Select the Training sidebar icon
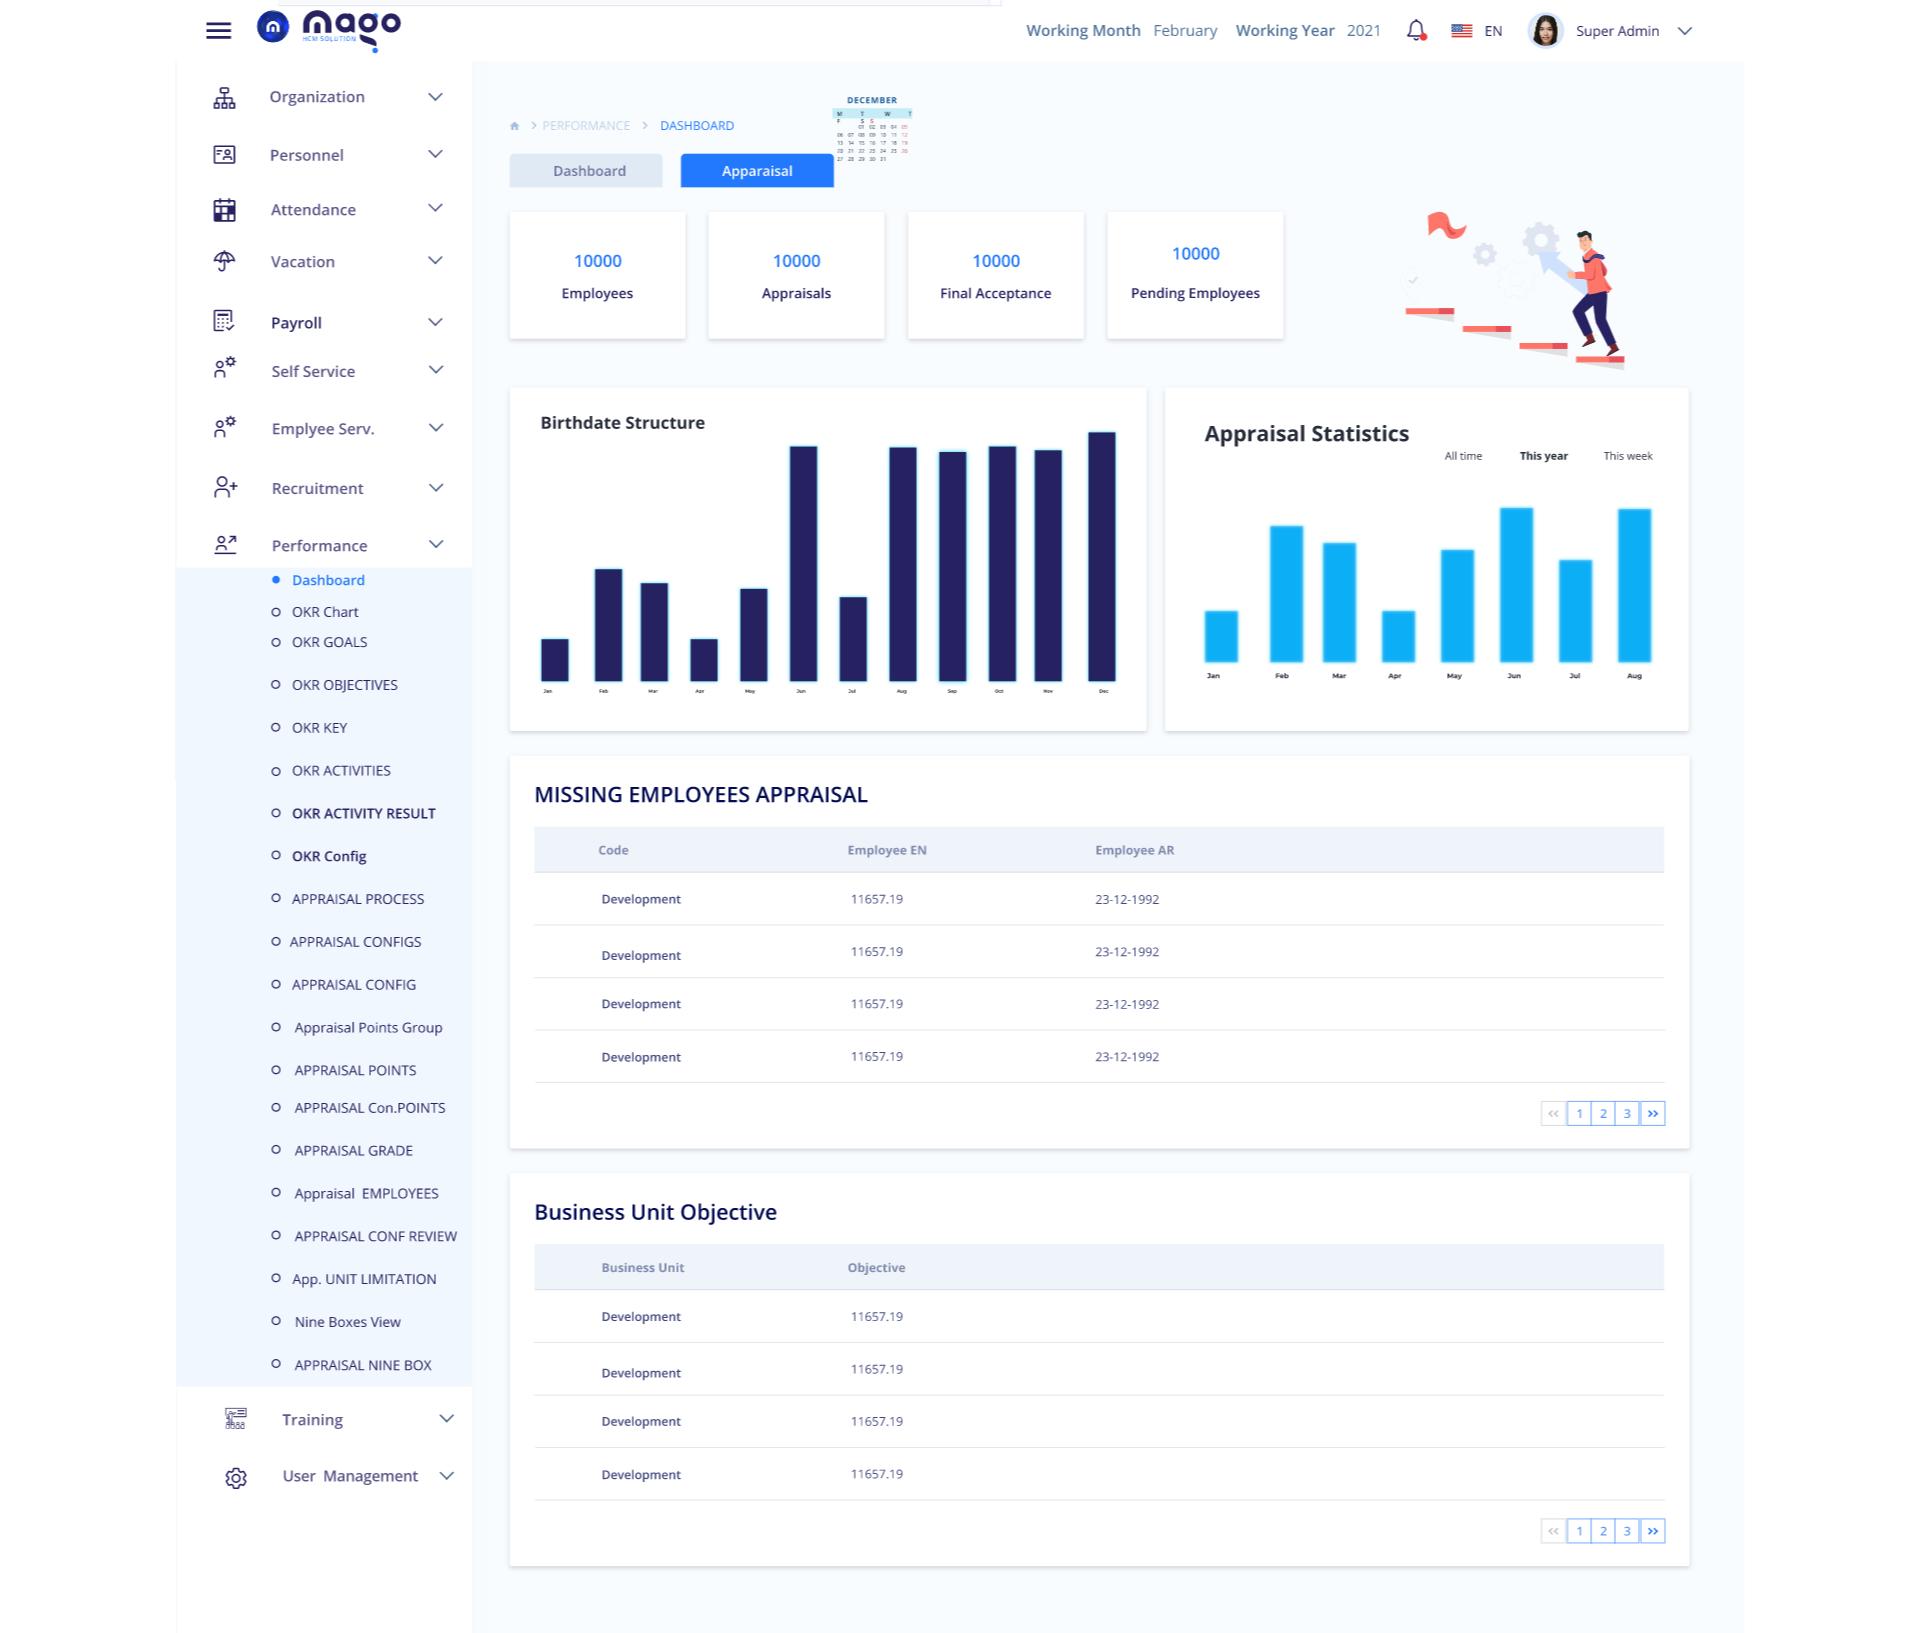1920x1633 pixels. pos(235,1418)
